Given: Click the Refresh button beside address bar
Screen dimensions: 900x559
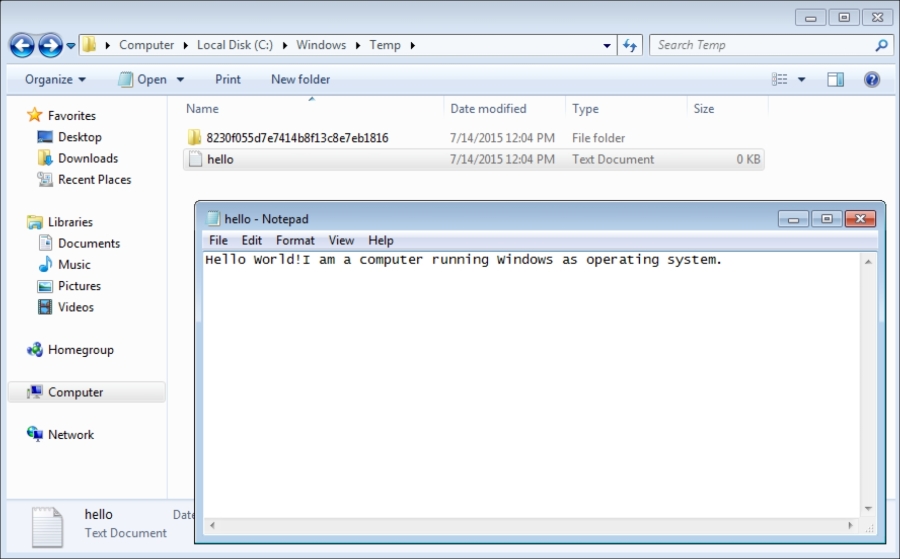Looking at the screenshot, I should click(x=630, y=45).
